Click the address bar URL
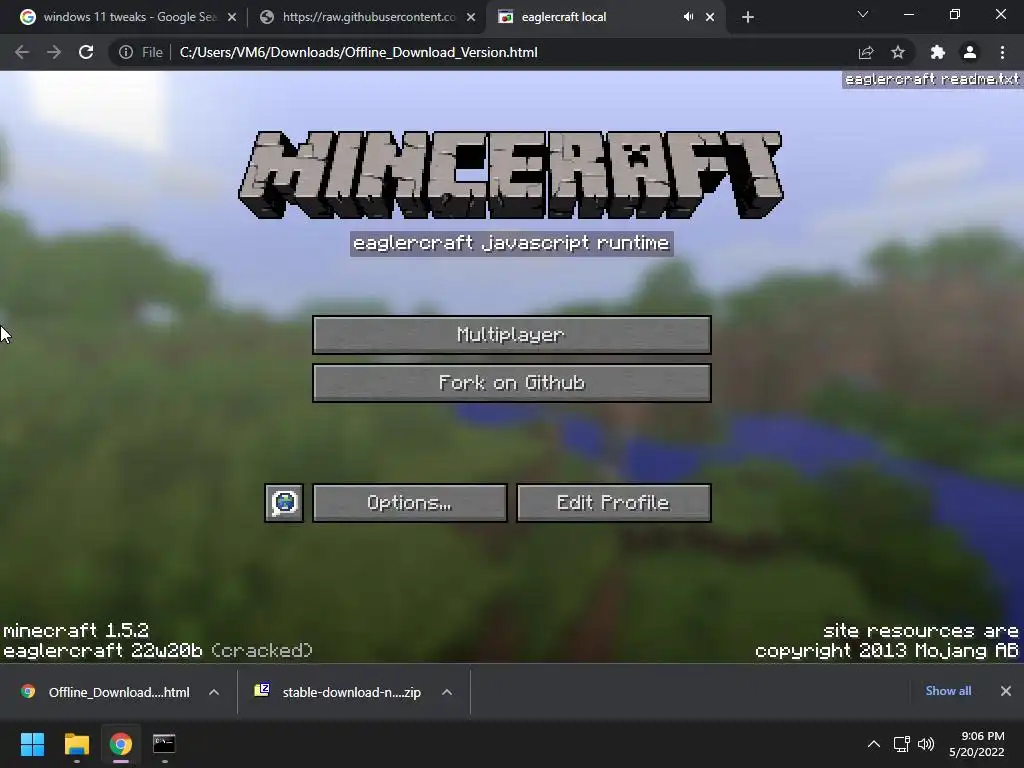1024x768 pixels. tap(359, 52)
